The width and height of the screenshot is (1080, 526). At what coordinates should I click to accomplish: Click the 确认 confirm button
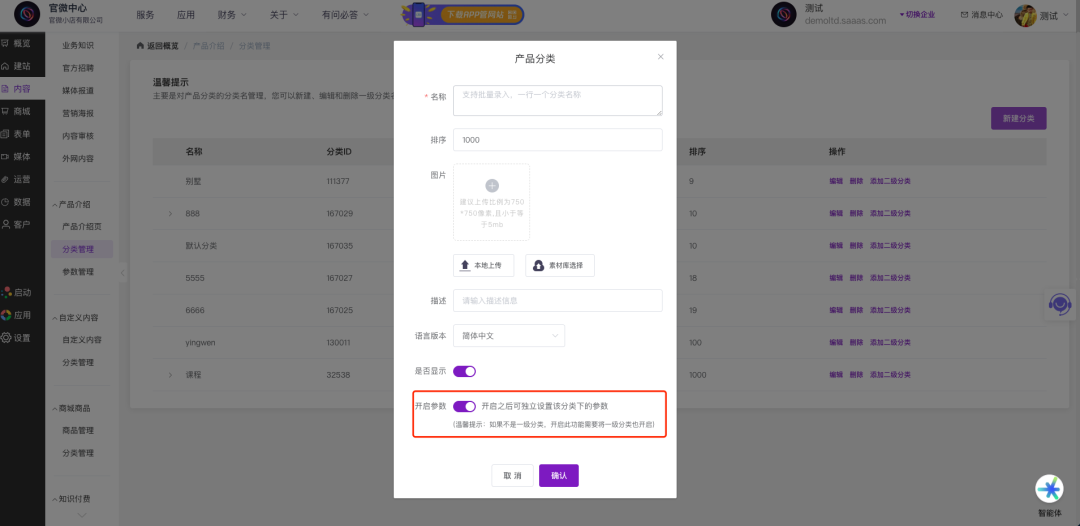[559, 476]
